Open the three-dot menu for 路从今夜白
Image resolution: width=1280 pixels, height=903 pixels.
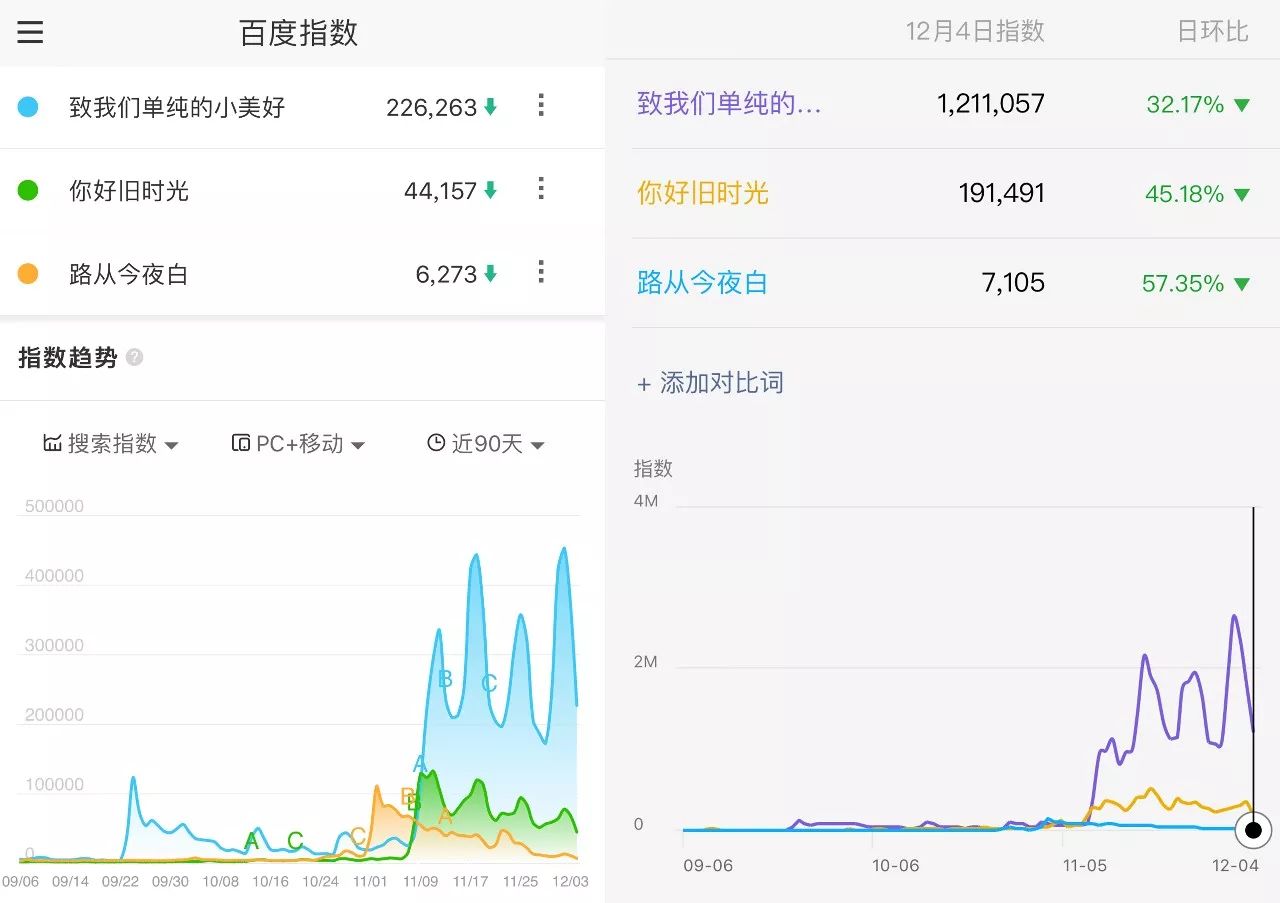tap(540, 273)
